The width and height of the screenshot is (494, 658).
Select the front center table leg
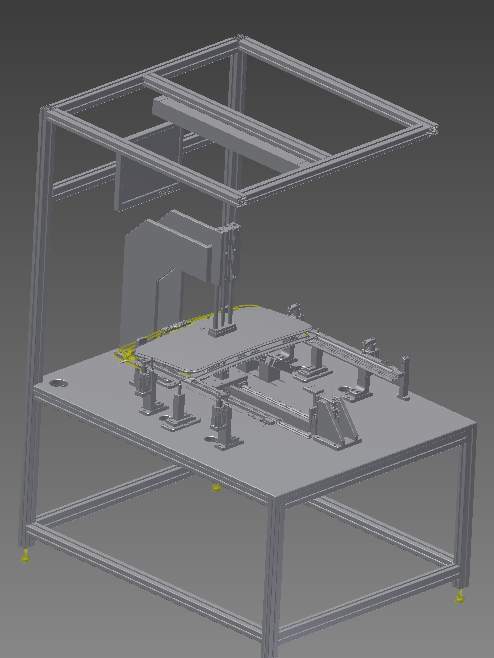pos(273,575)
